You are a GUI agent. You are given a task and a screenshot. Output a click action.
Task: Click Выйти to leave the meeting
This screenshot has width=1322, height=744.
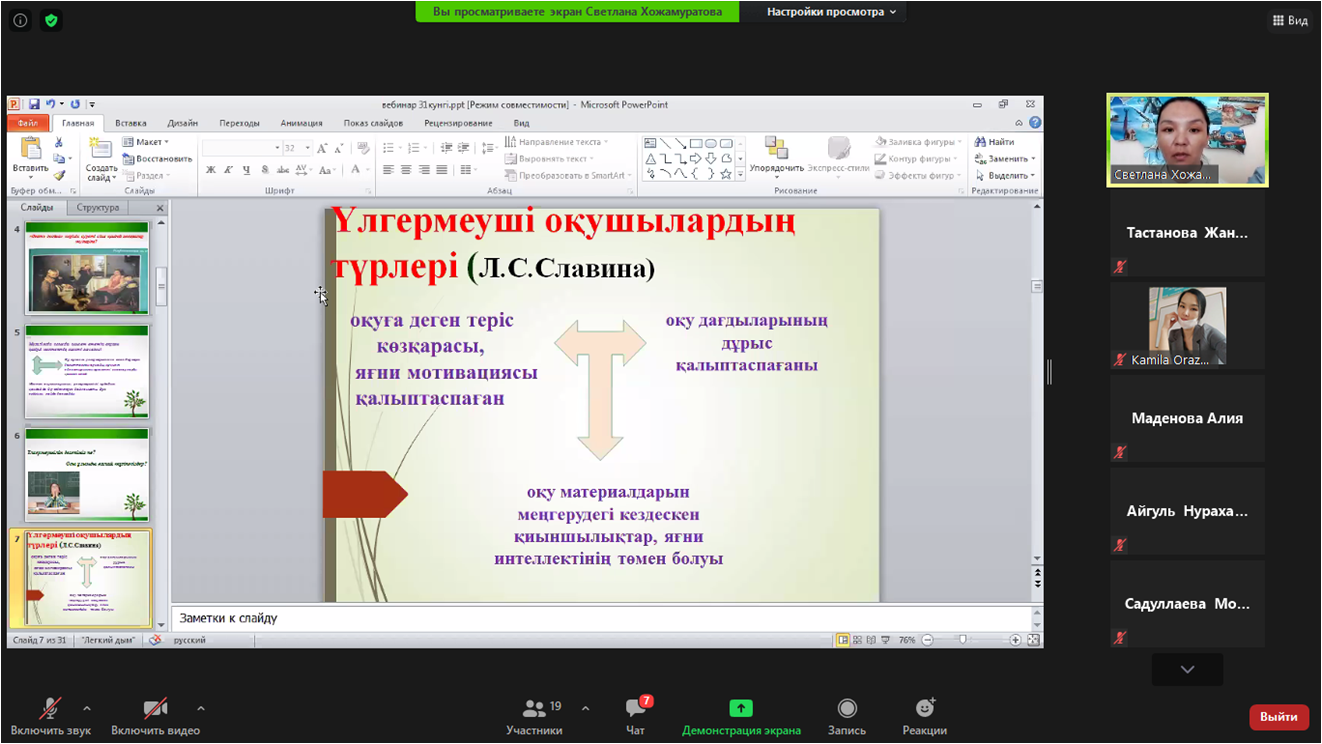click(x=1278, y=717)
